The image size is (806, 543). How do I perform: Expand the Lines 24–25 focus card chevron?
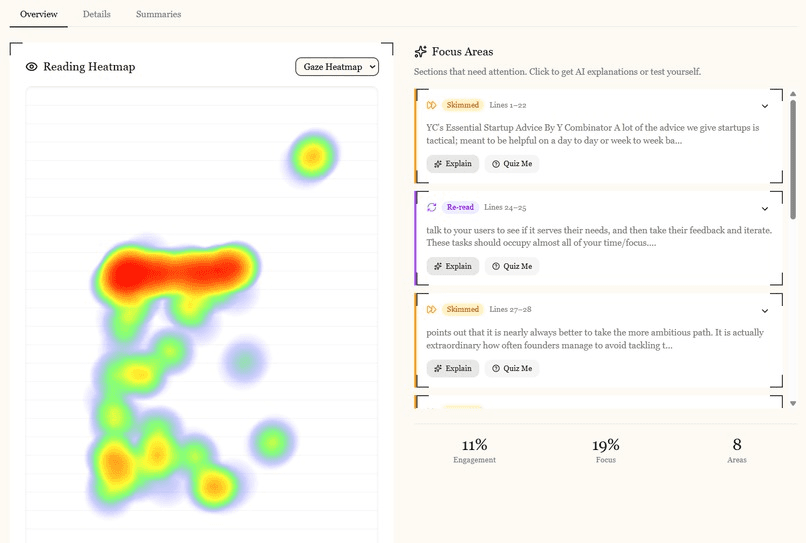[765, 208]
